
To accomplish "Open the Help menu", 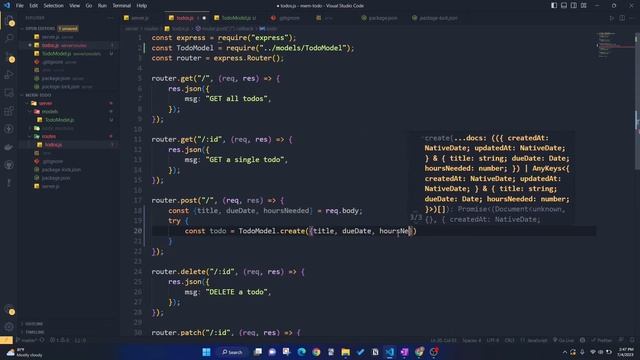I will (x=142, y=6).
